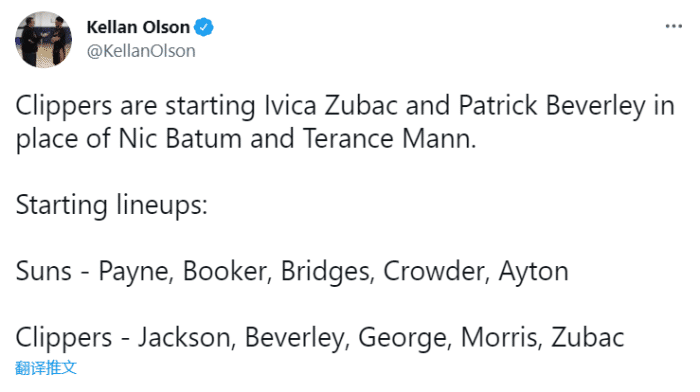
Task: Open Kellan Olson's profile avatar
Action: [x=43, y=39]
